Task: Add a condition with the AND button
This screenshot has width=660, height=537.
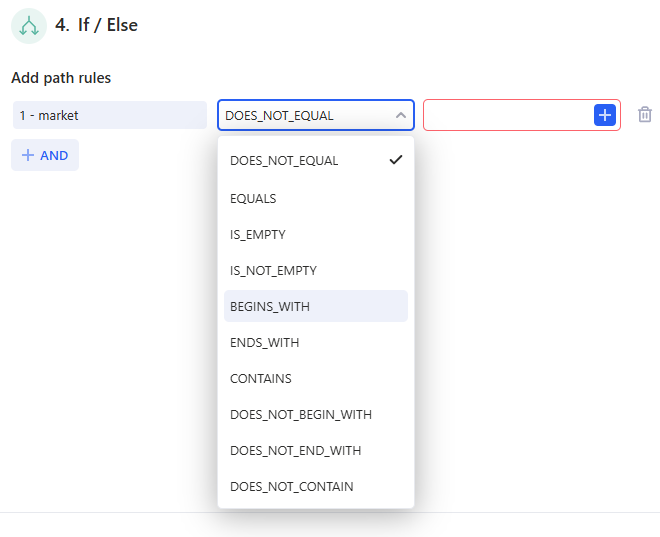Action: [45, 155]
